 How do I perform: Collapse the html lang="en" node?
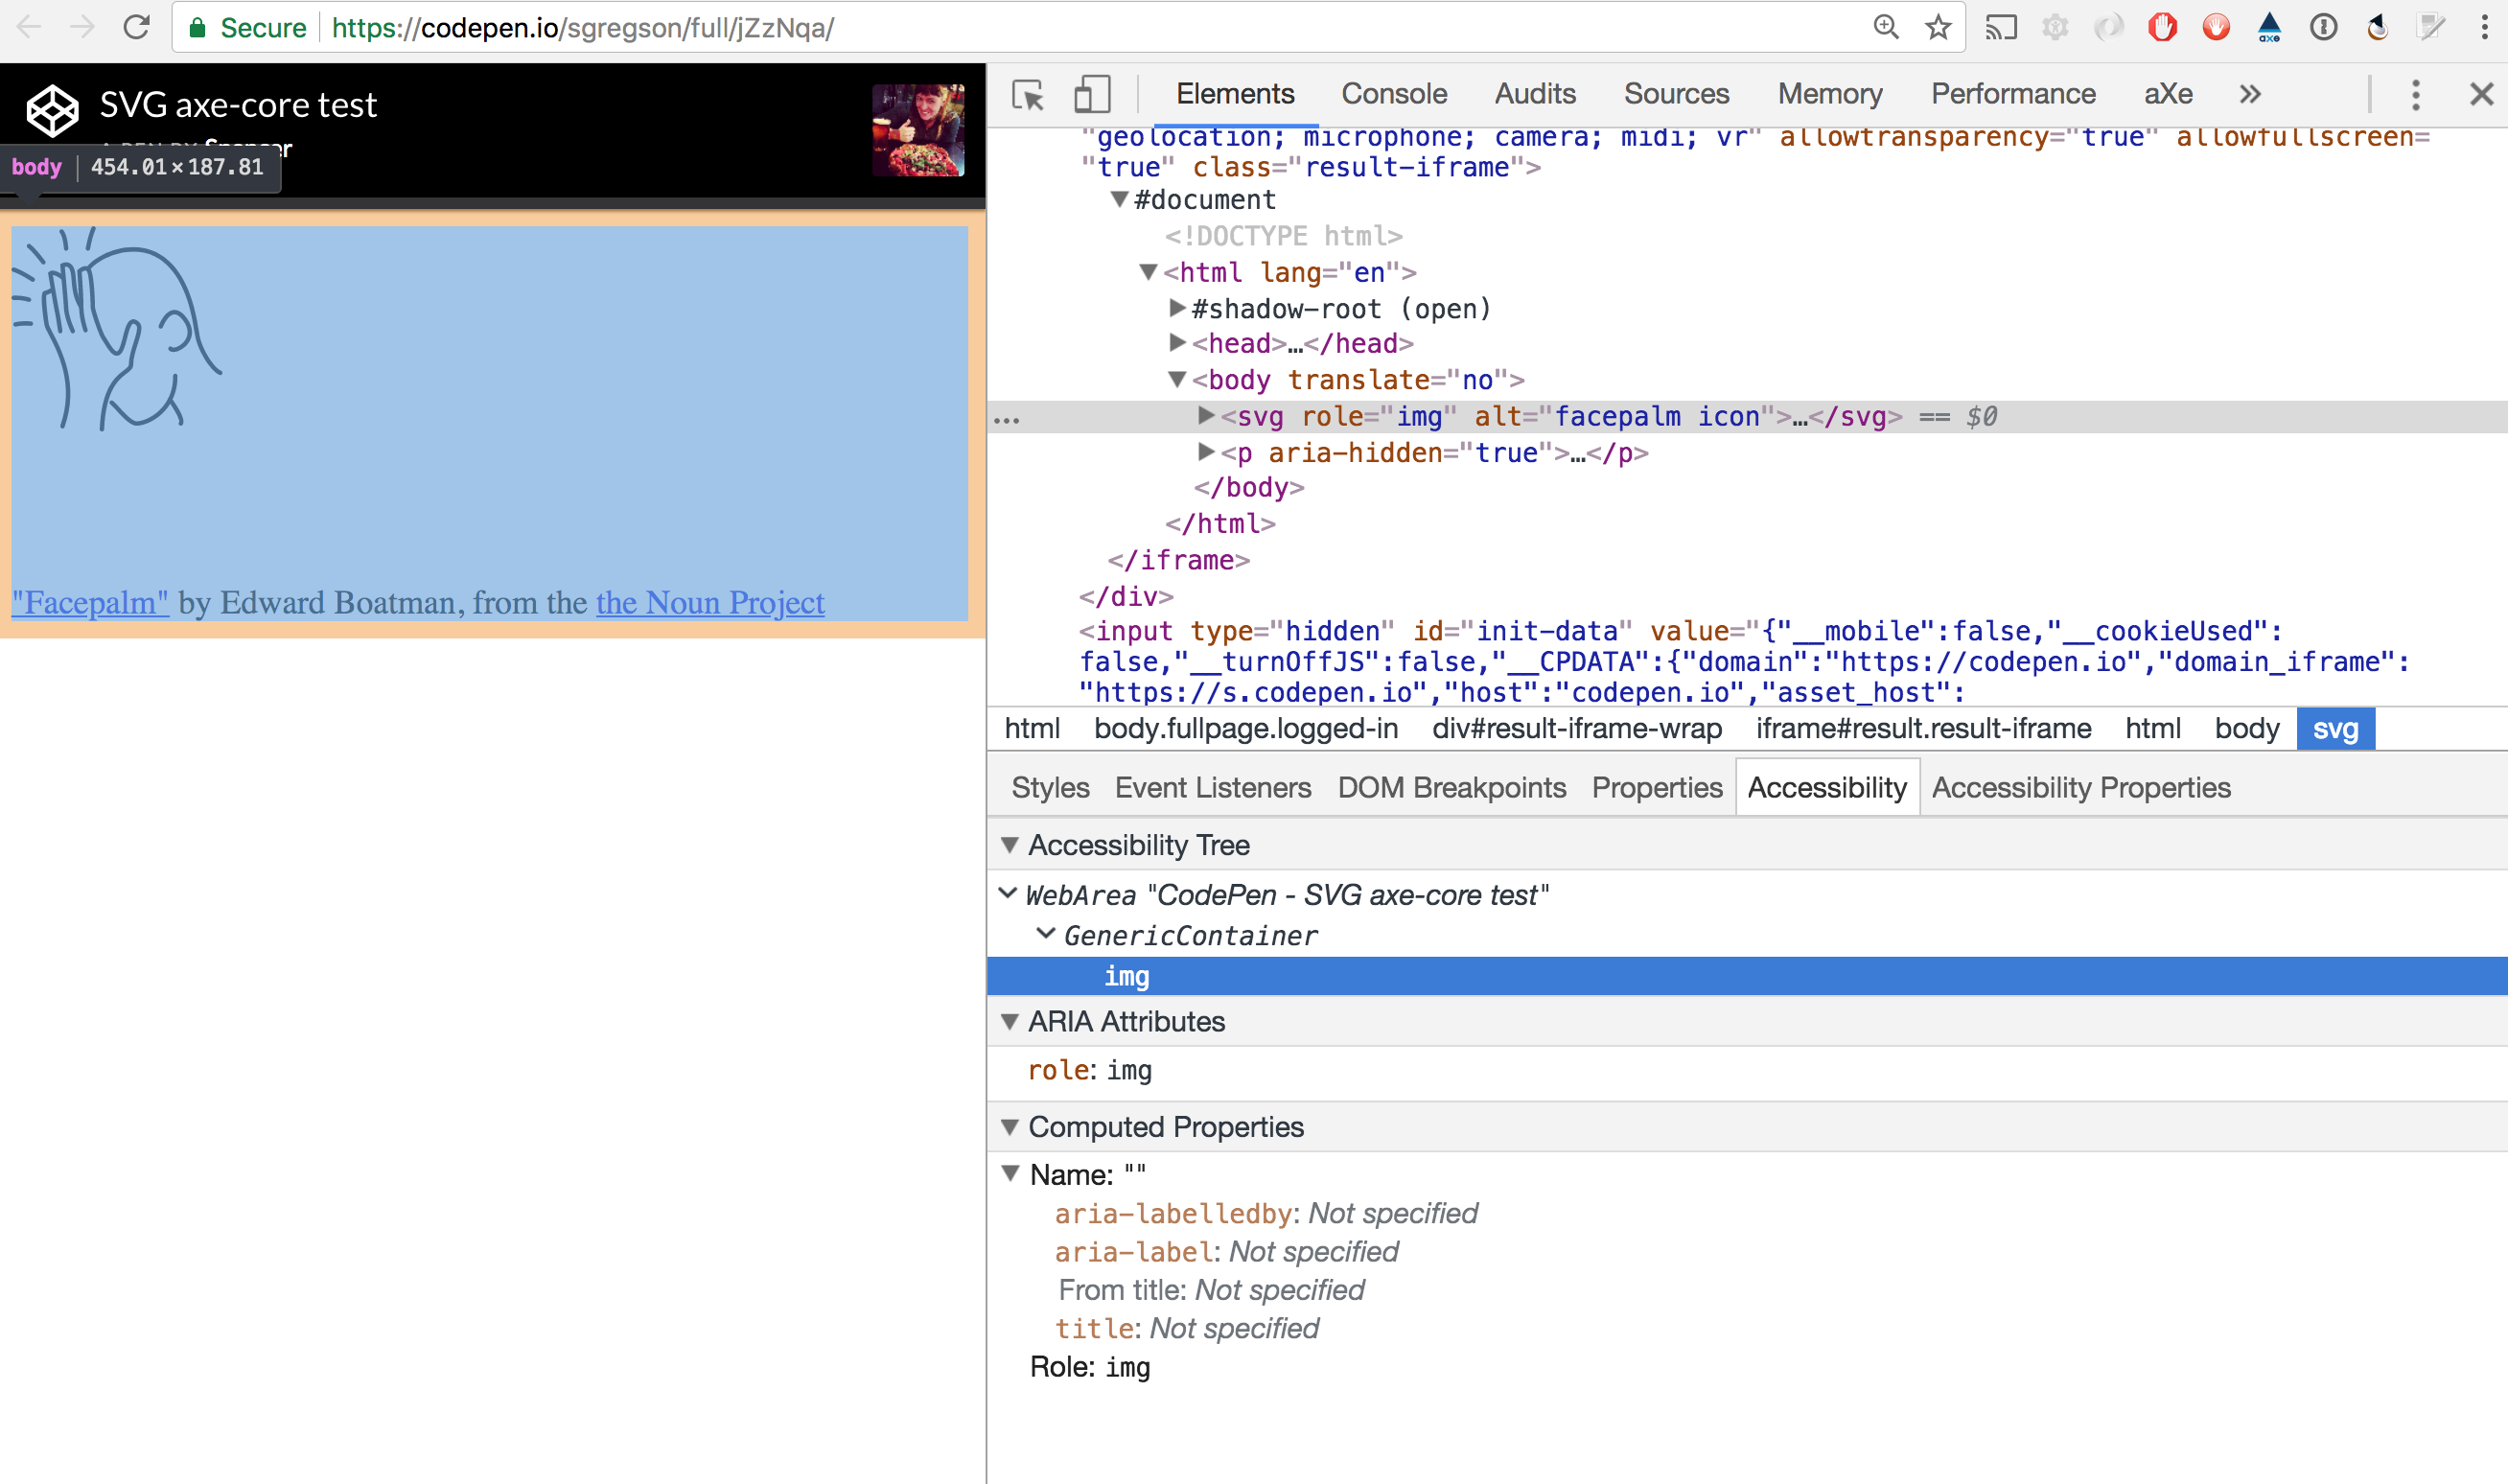(1148, 272)
